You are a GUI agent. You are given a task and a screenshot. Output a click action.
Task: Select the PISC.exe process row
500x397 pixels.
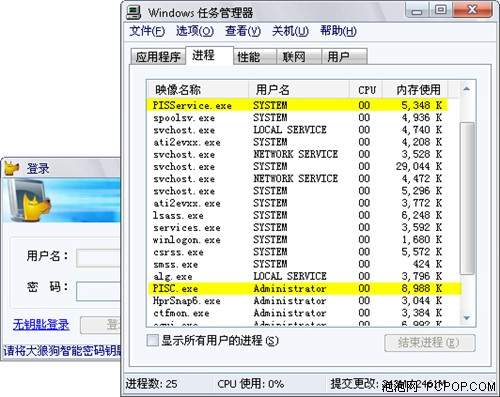(x=304, y=288)
